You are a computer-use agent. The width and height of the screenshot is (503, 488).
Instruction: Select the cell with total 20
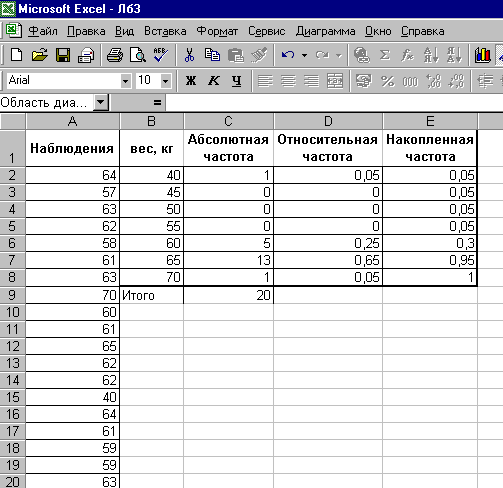228,295
